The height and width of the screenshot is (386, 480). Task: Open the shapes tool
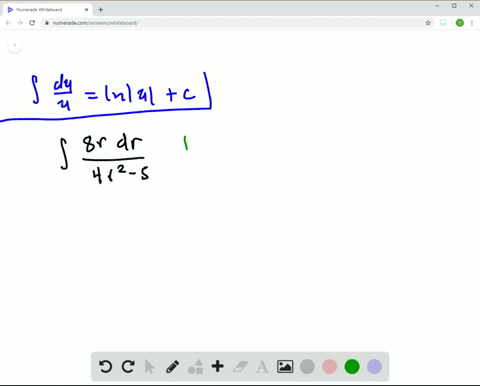(x=196, y=367)
